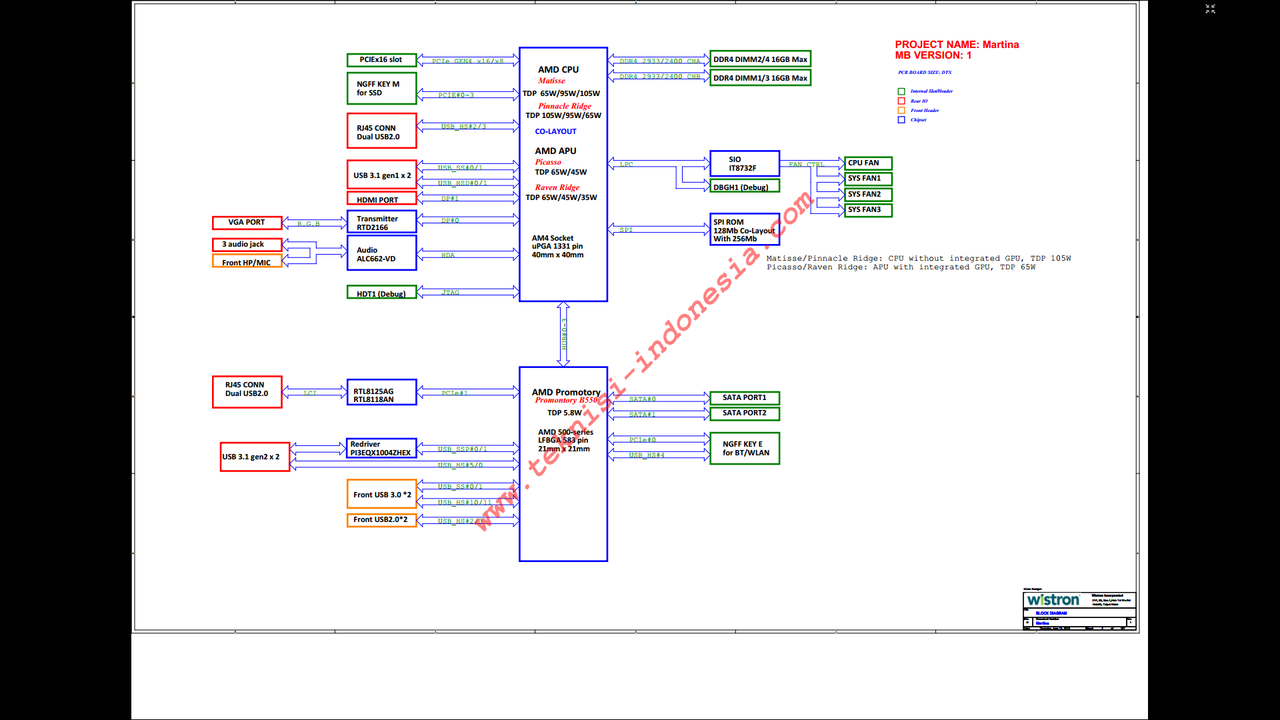
Task: Click the SIO IT8732F block
Action: tap(744, 164)
